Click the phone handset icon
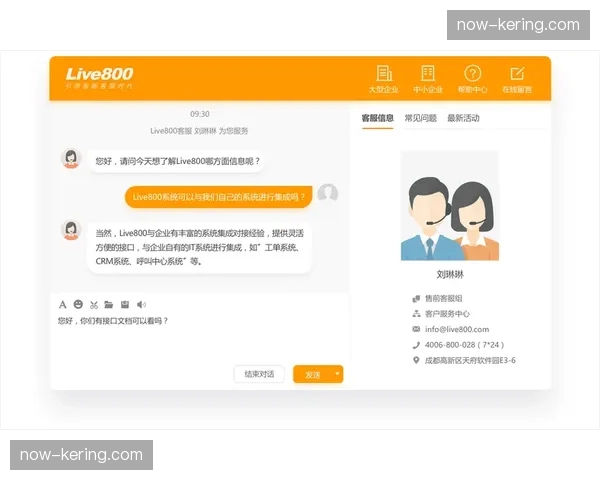The width and height of the screenshot is (600, 480). 416,345
